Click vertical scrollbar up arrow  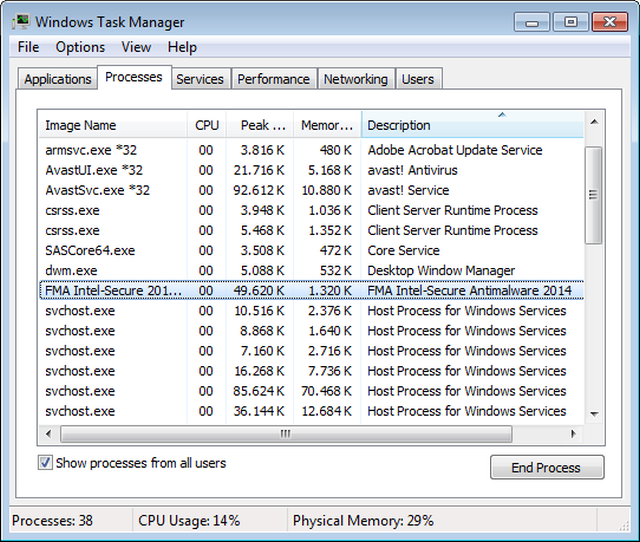coord(594,122)
